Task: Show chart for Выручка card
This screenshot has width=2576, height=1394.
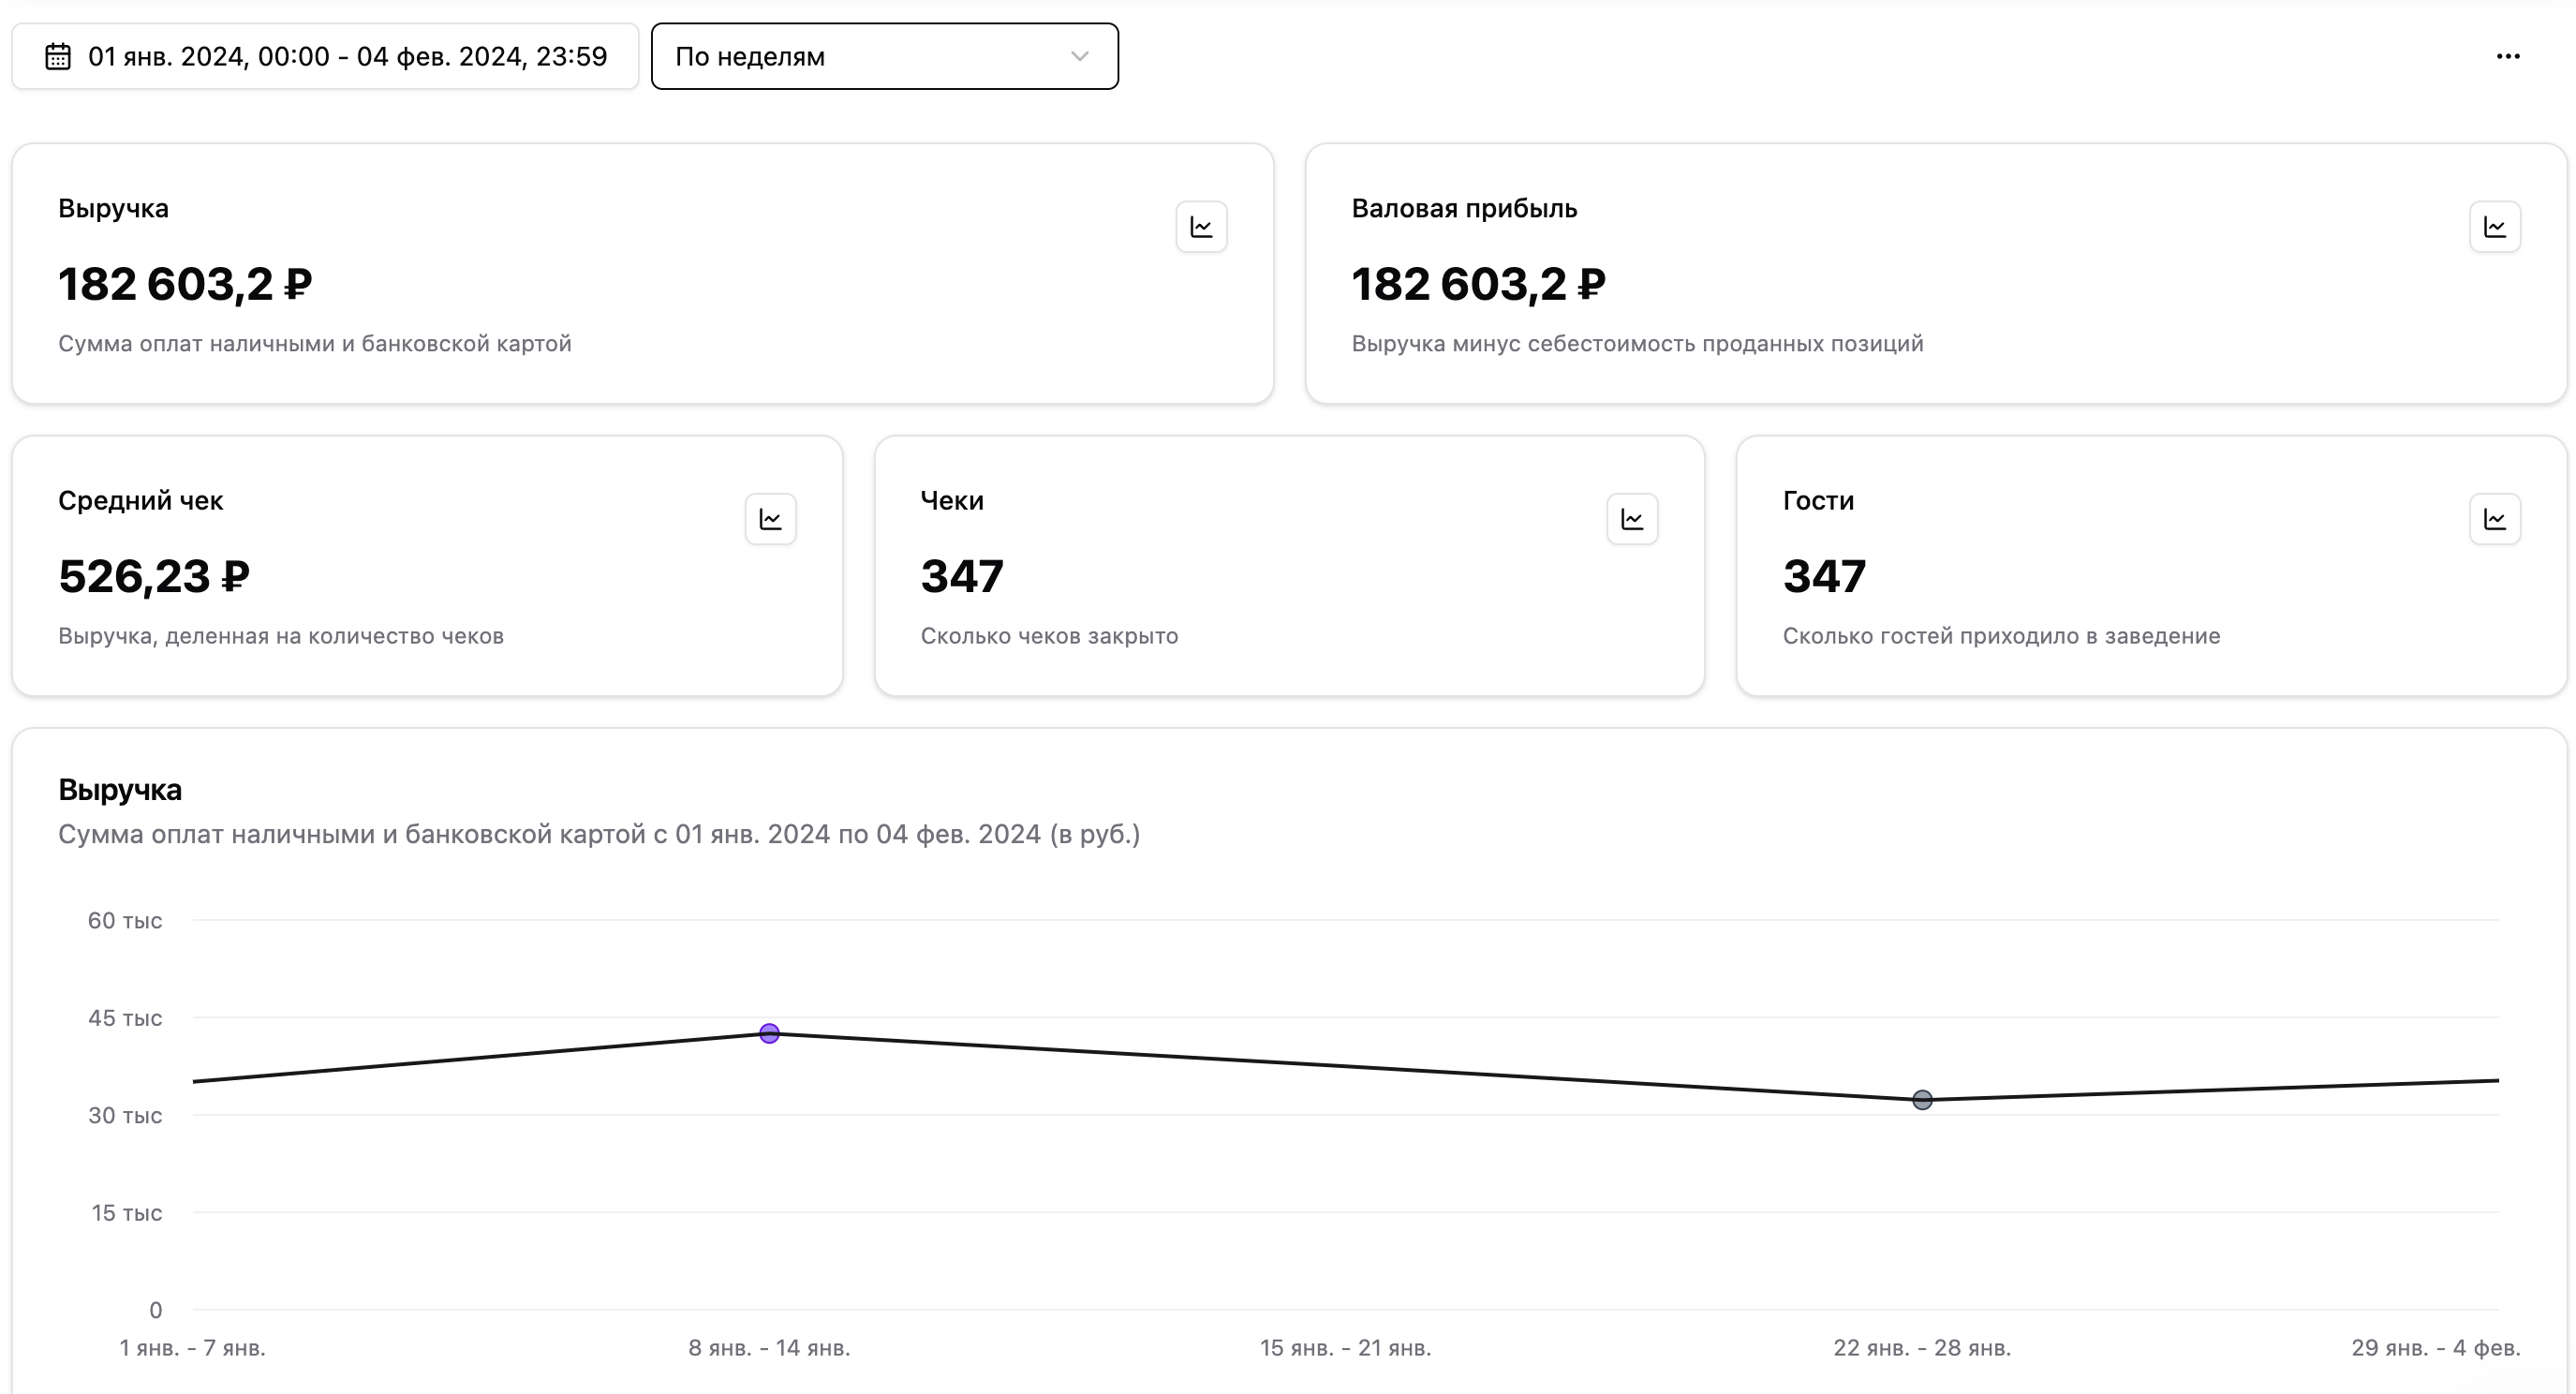Action: click(x=1201, y=227)
